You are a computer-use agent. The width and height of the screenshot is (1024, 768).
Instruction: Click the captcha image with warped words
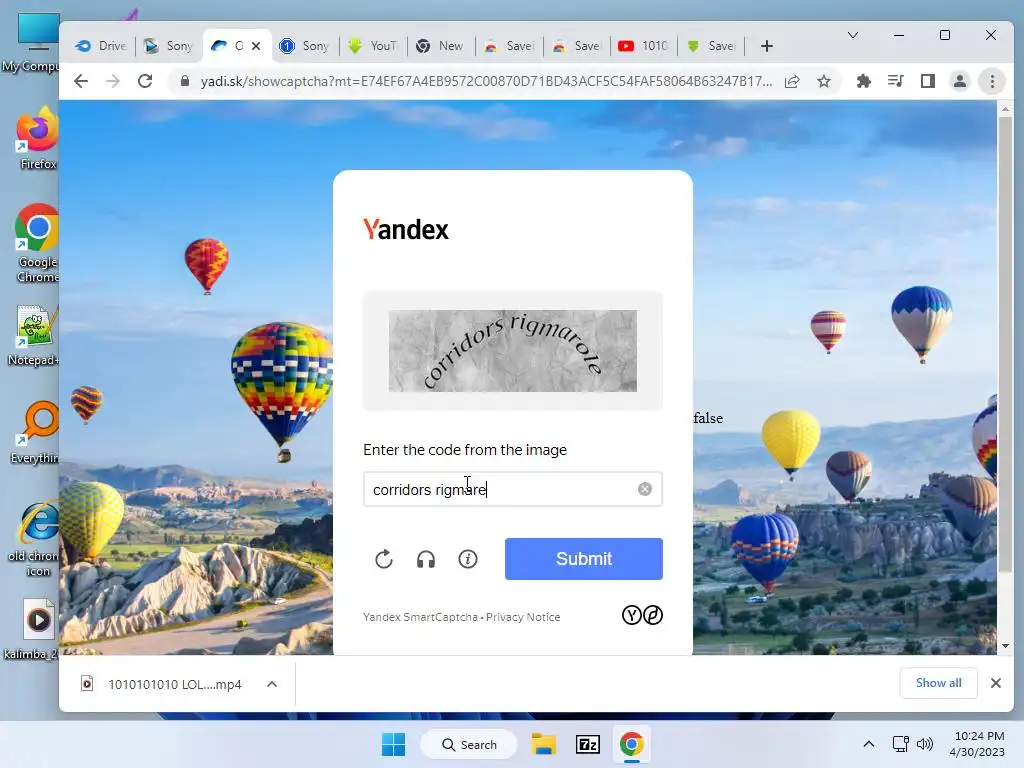(513, 351)
